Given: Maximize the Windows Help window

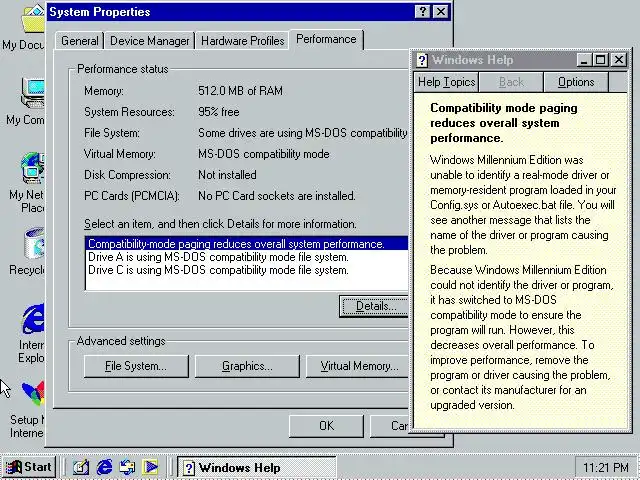Looking at the screenshot, I should click(x=600, y=60).
